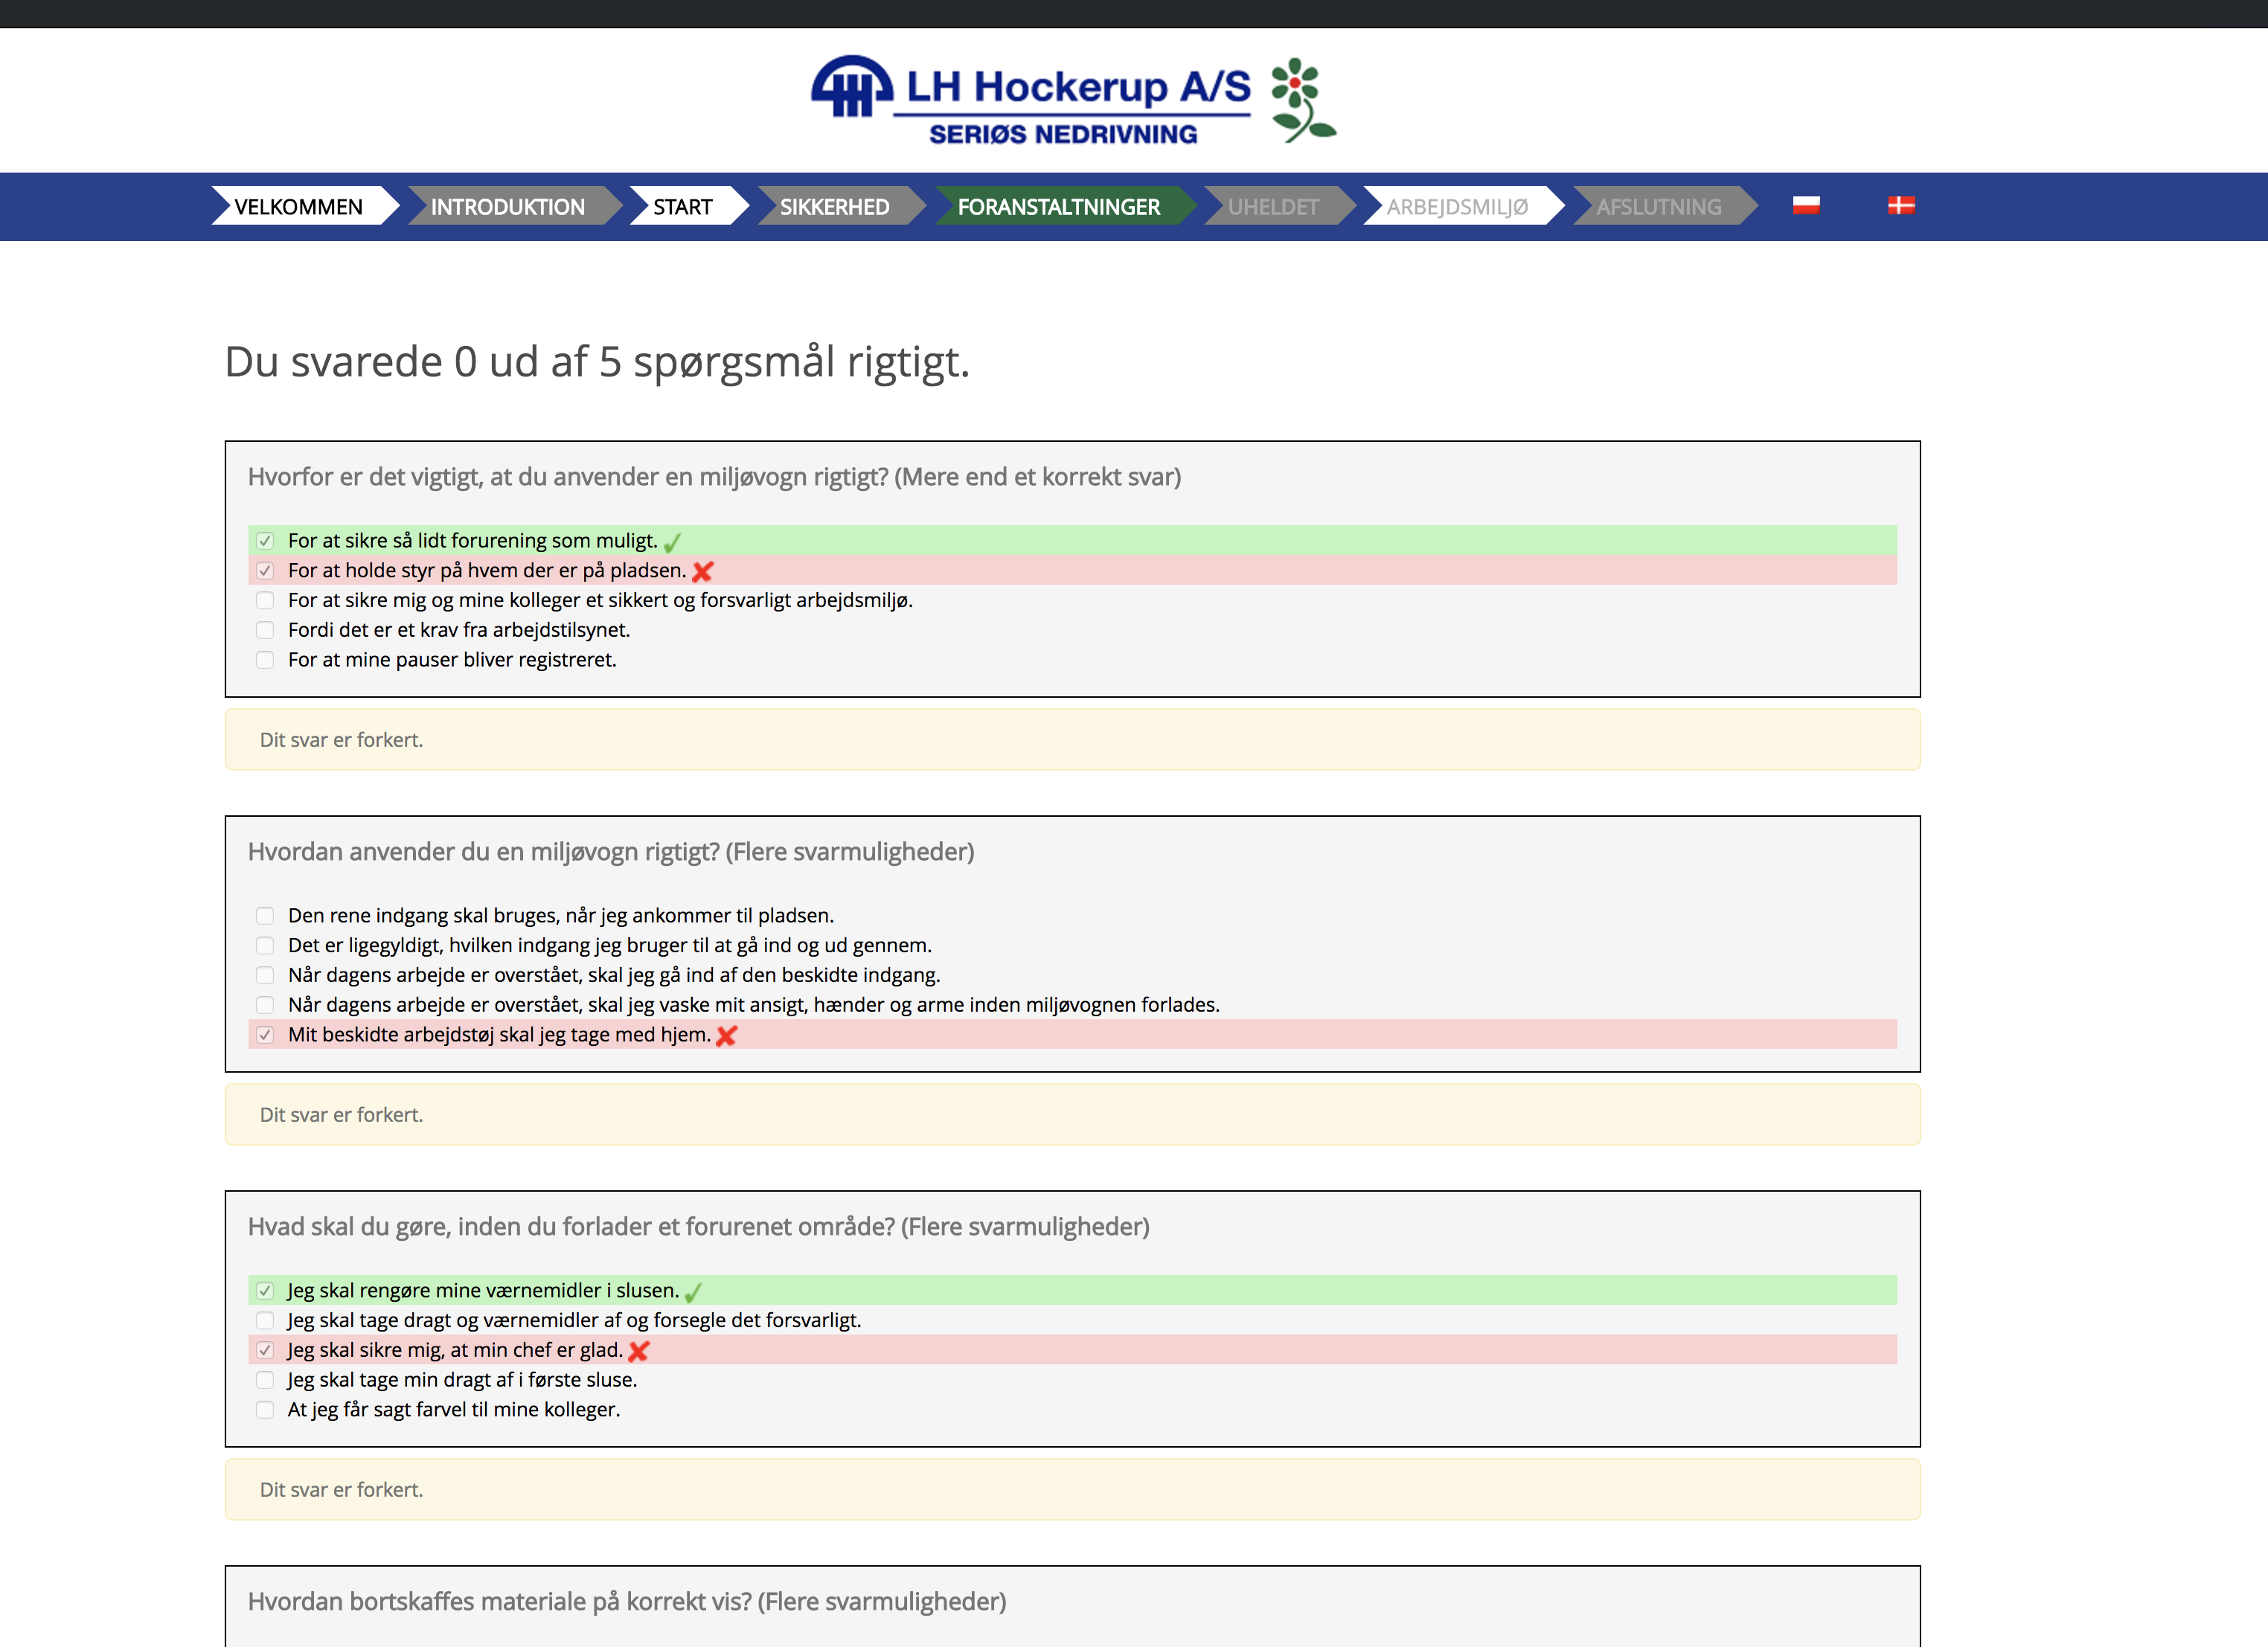
Task: Check 'Jeg skal tage min dragt af i første sluse'
Action: 265,1380
